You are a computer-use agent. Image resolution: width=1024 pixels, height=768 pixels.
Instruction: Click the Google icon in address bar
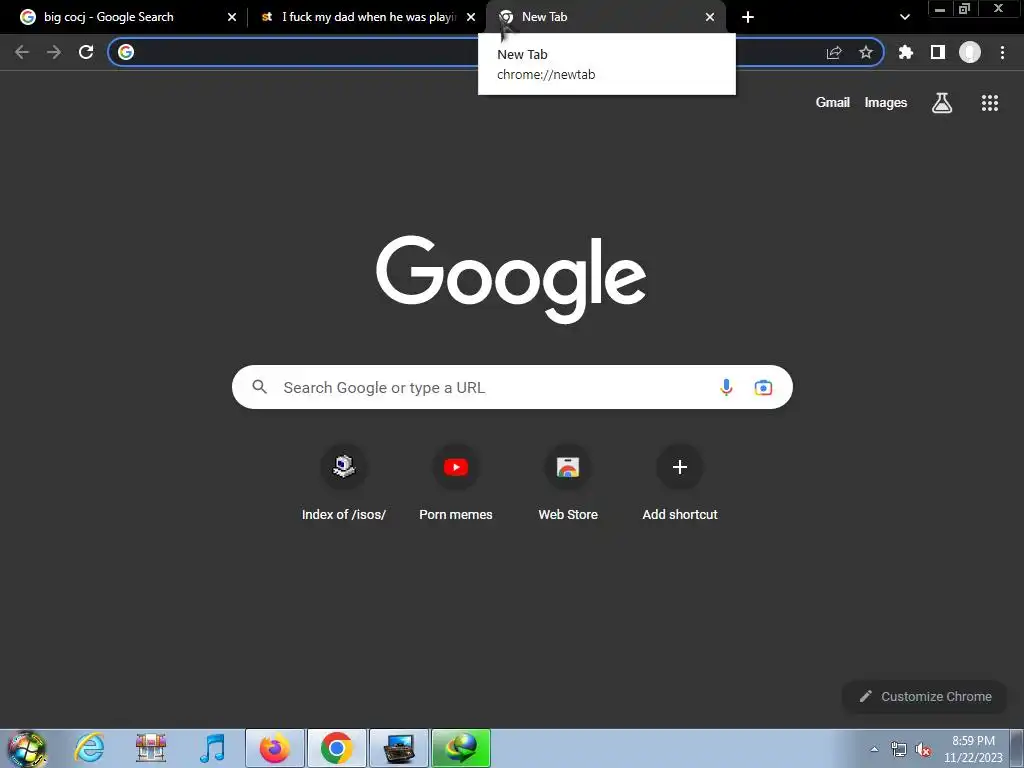tap(126, 52)
